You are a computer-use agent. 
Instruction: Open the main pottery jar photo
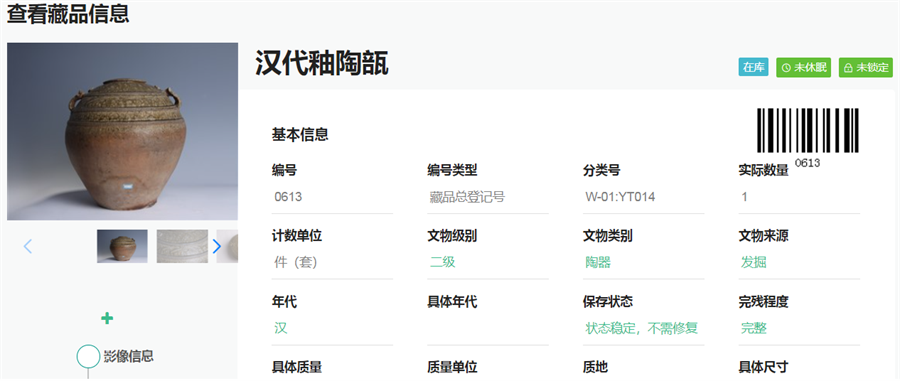[x=122, y=131]
